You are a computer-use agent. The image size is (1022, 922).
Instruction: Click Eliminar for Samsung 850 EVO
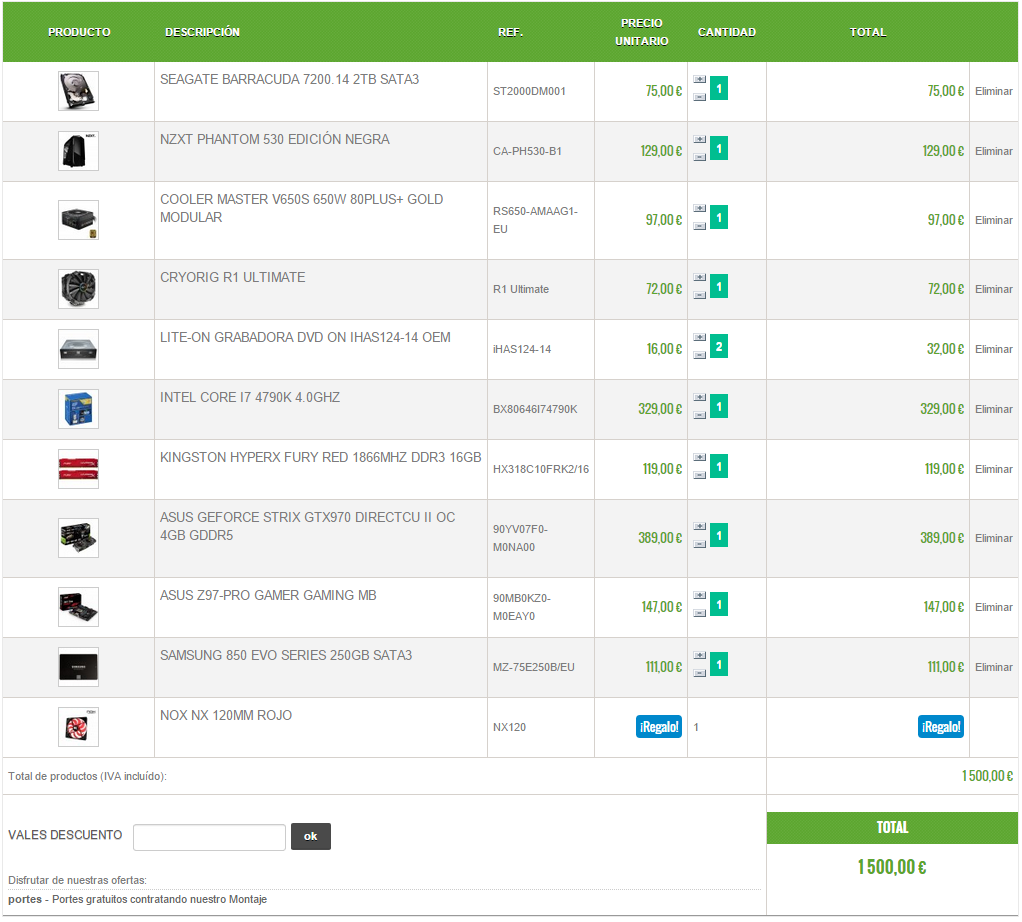pos(993,667)
